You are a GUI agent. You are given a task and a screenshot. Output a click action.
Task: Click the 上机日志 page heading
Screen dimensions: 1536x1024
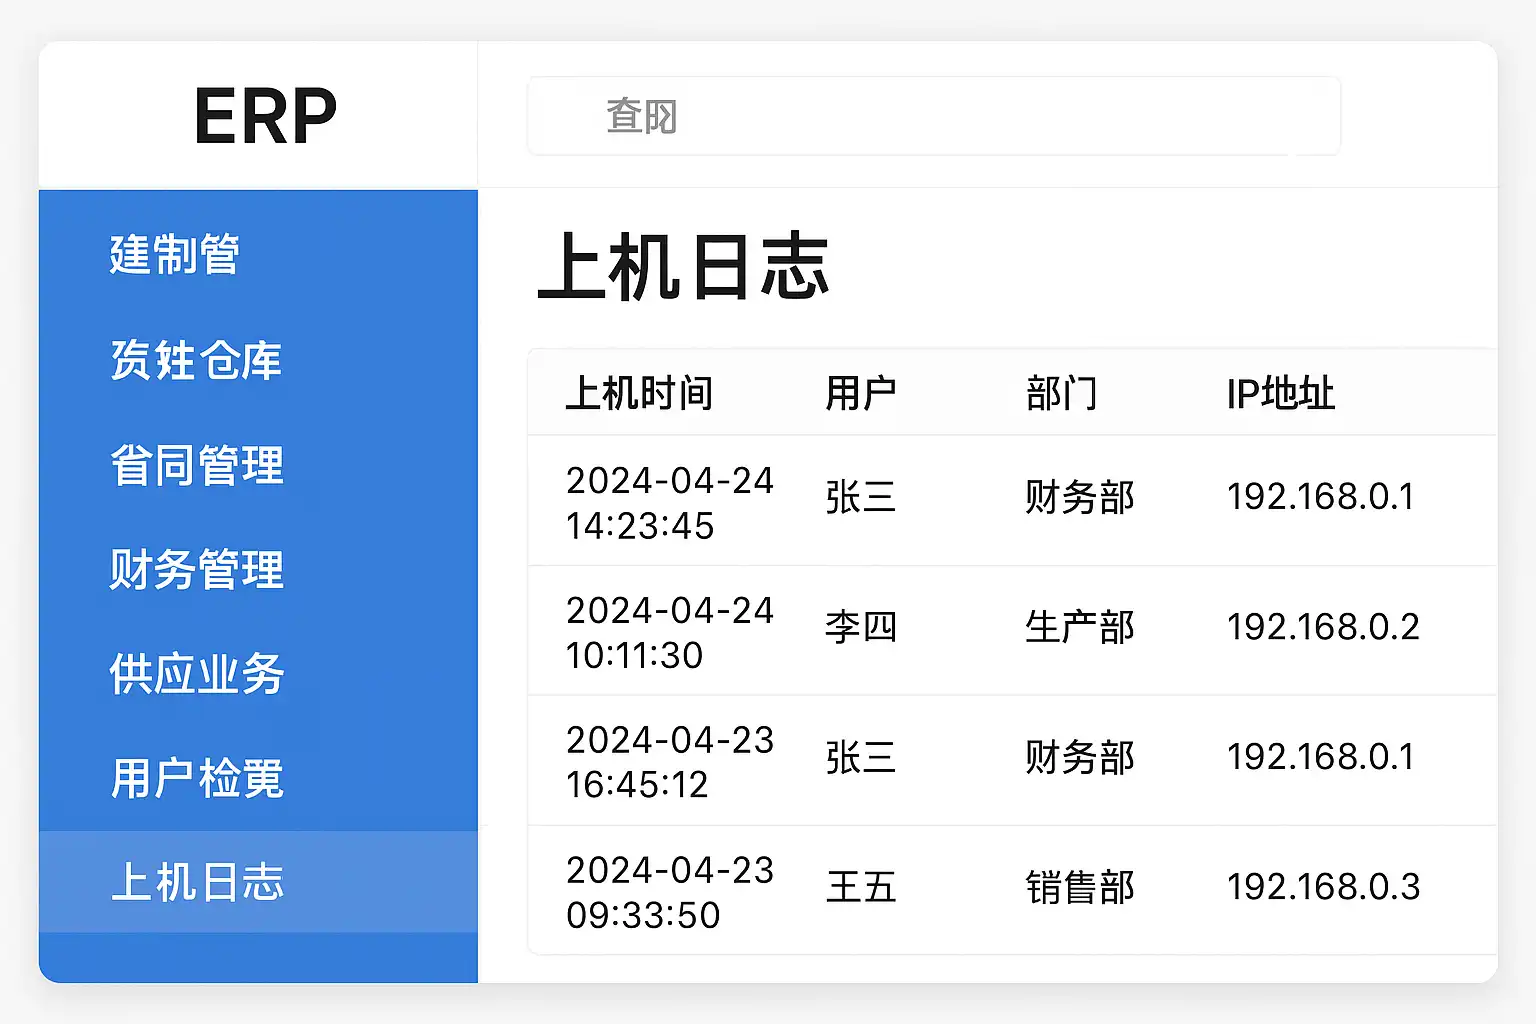(x=683, y=267)
